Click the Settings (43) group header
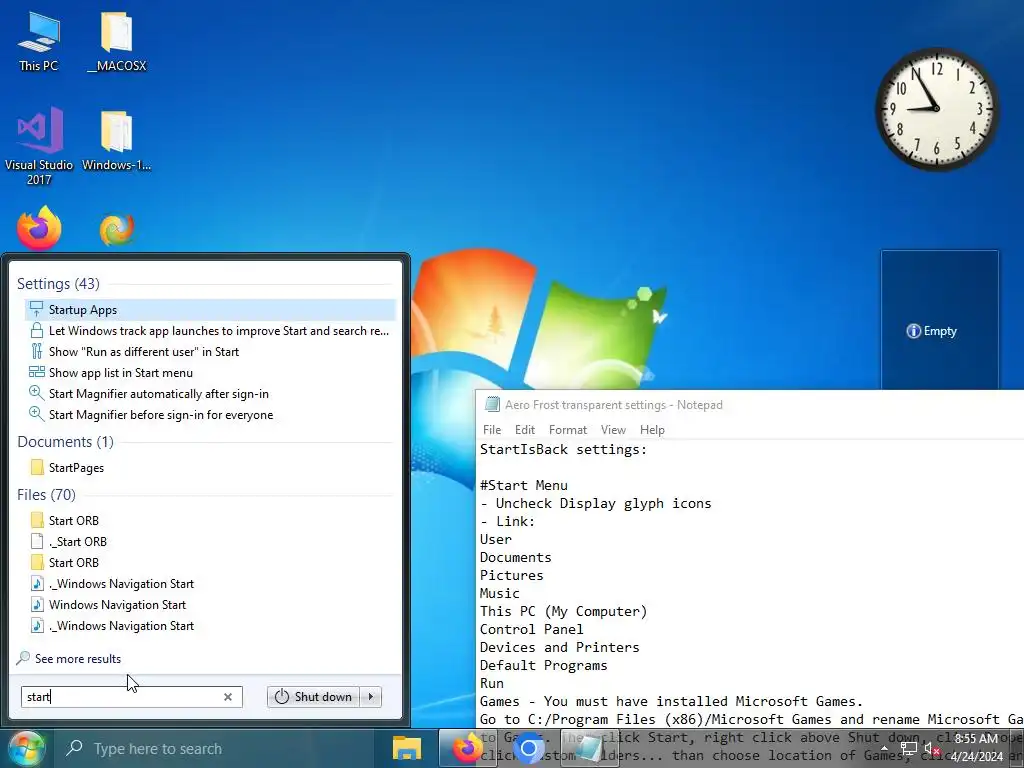Viewport: 1024px width, 768px height. click(x=58, y=283)
